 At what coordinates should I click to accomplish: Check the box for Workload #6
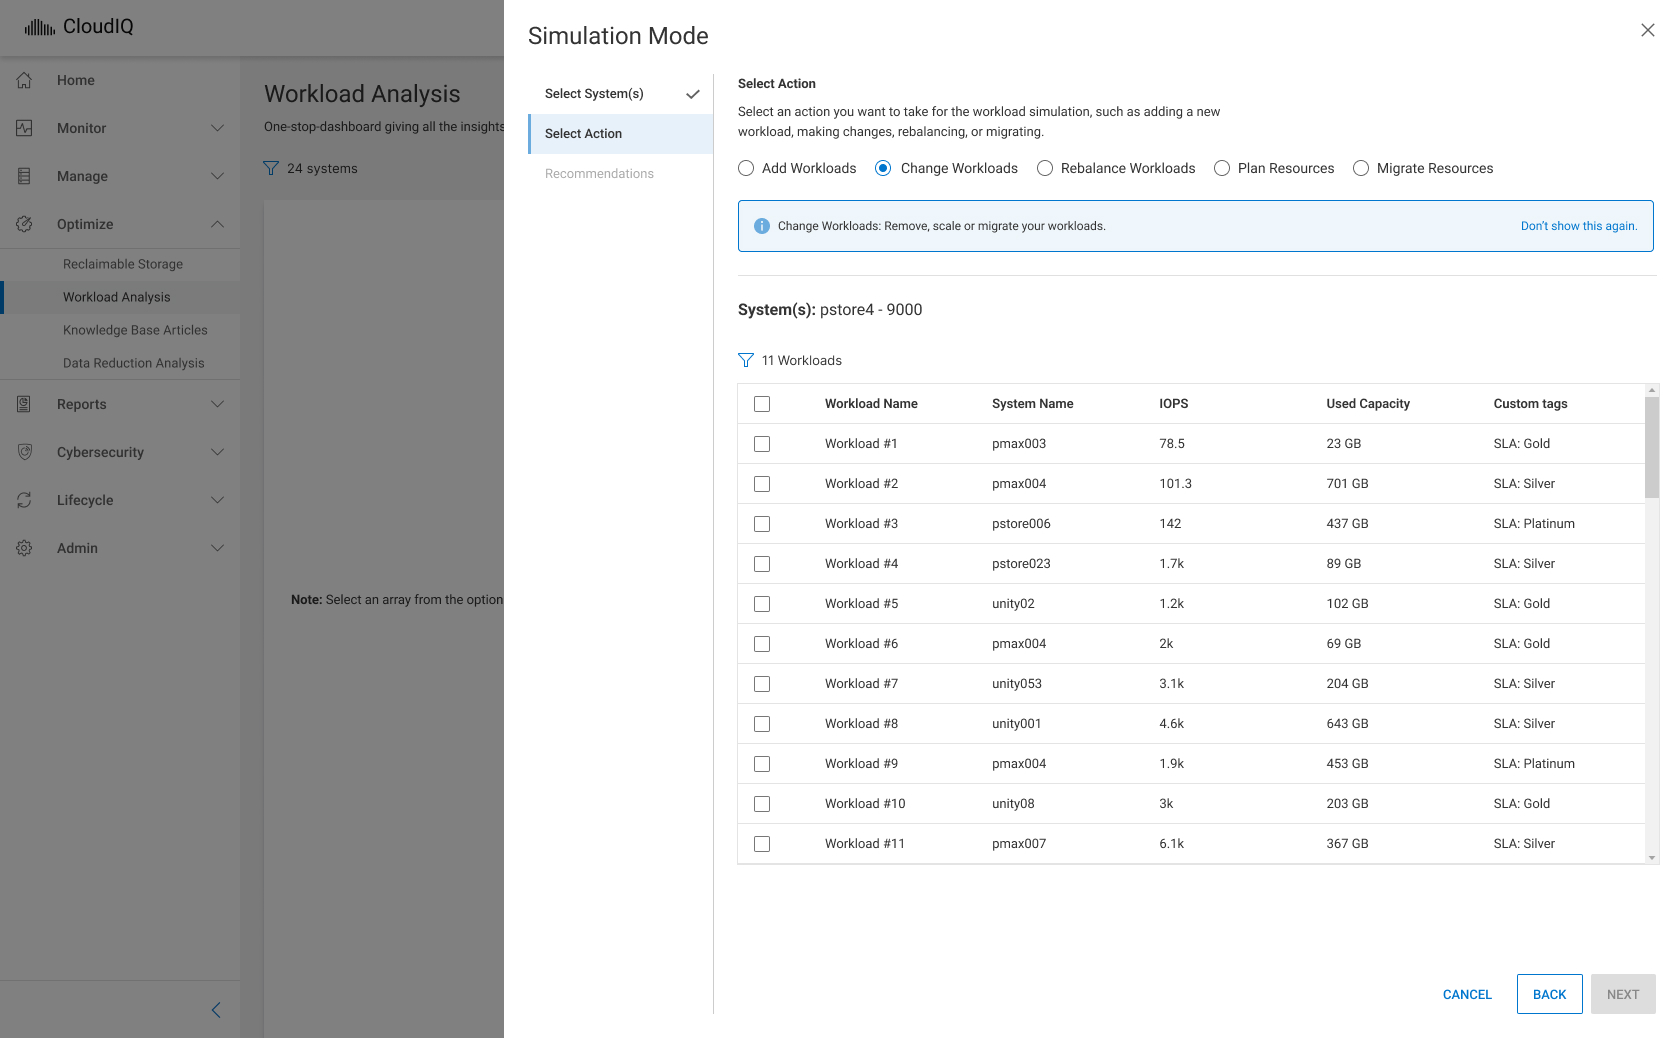762,644
